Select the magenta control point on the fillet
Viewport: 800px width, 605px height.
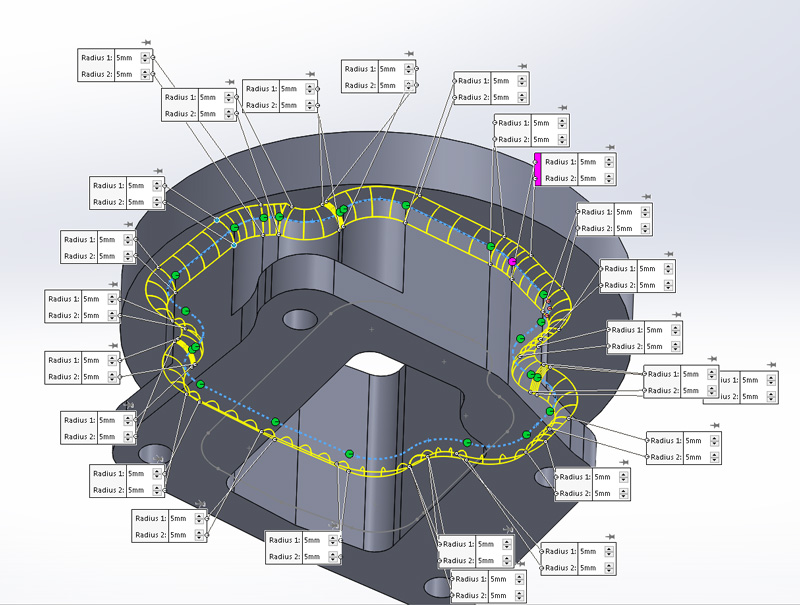pyautogui.click(x=512, y=262)
